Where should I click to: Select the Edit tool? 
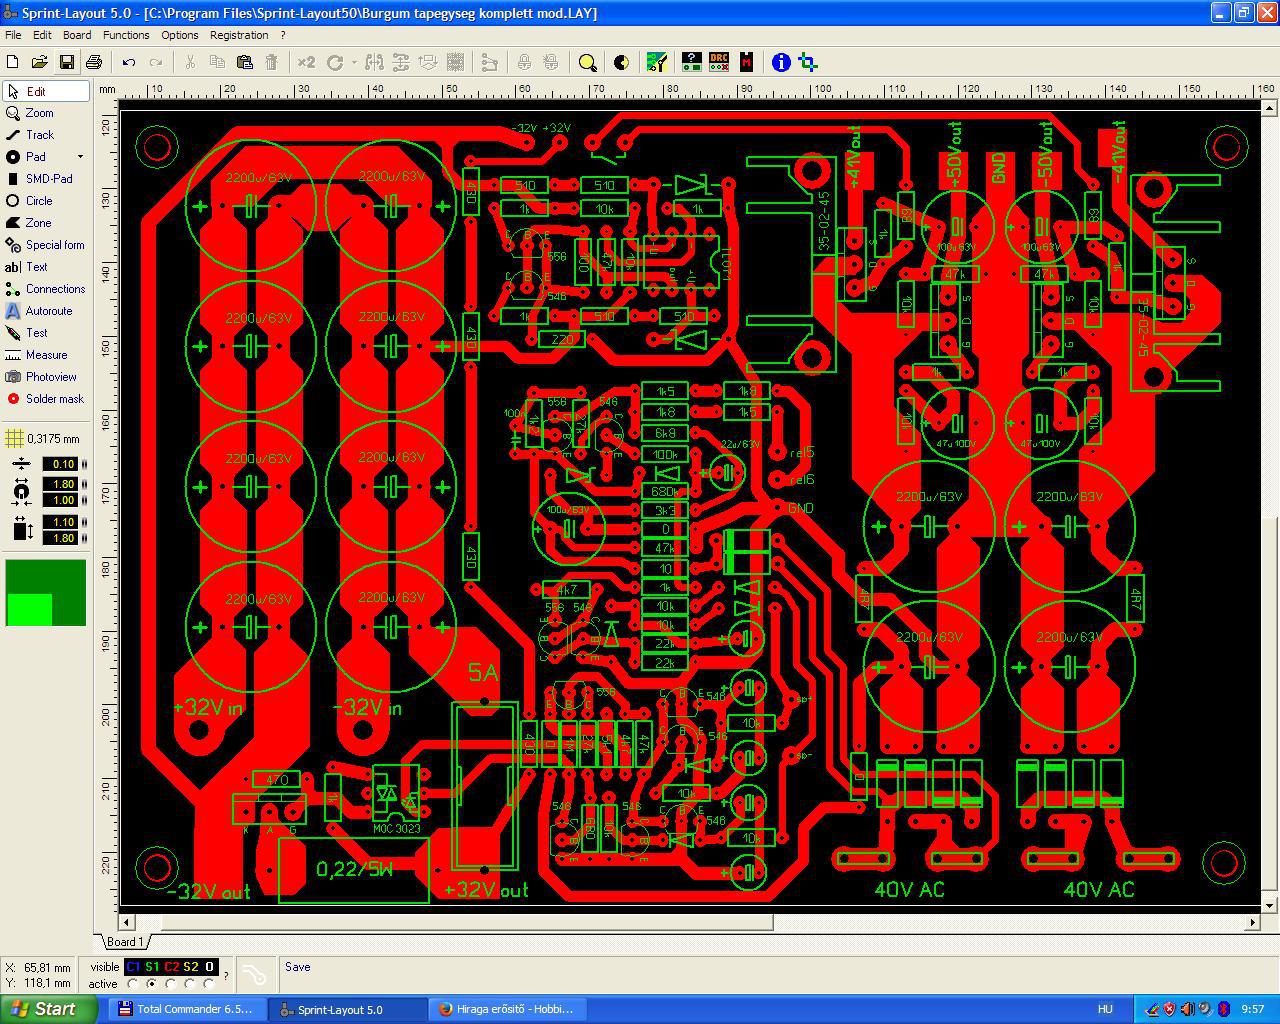pos(46,91)
